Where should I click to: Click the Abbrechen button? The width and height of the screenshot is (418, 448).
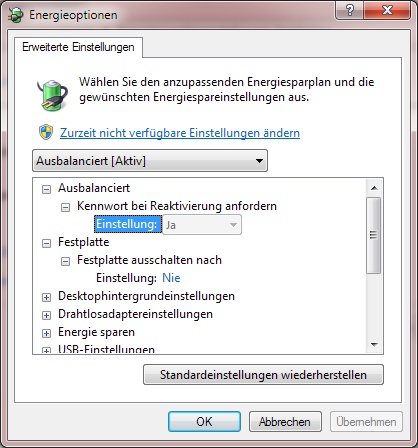(x=285, y=422)
